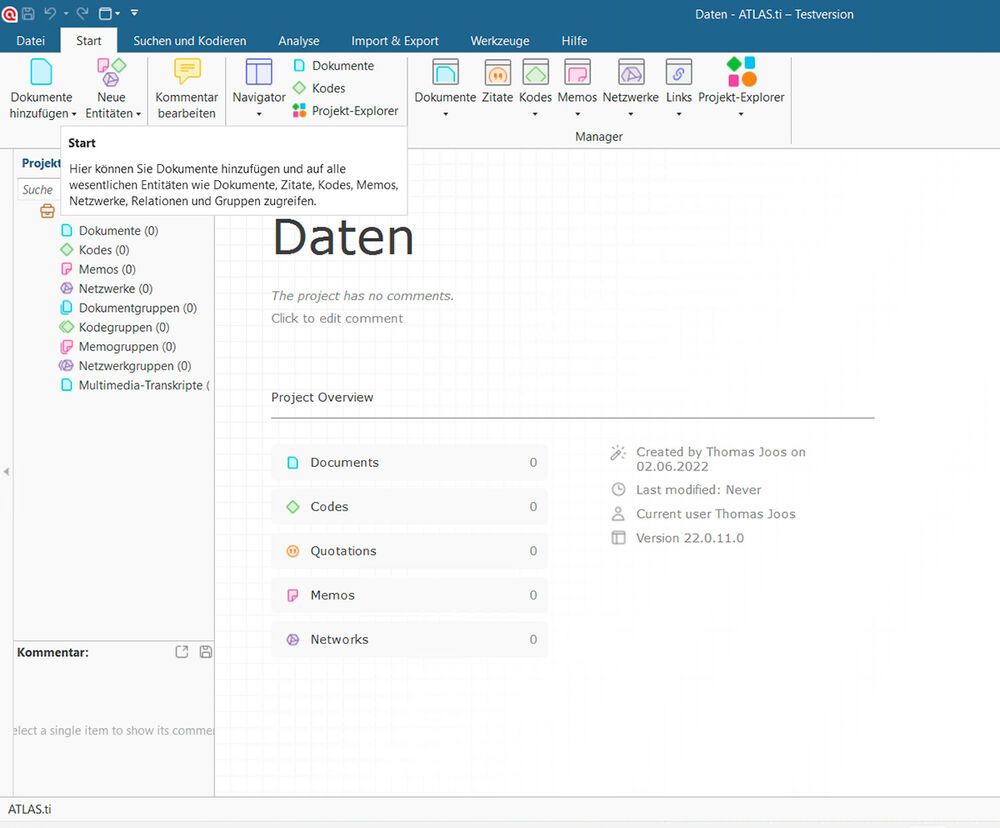Click the Suche search field
Image resolution: width=1000 pixels, height=828 pixels.
(37, 190)
